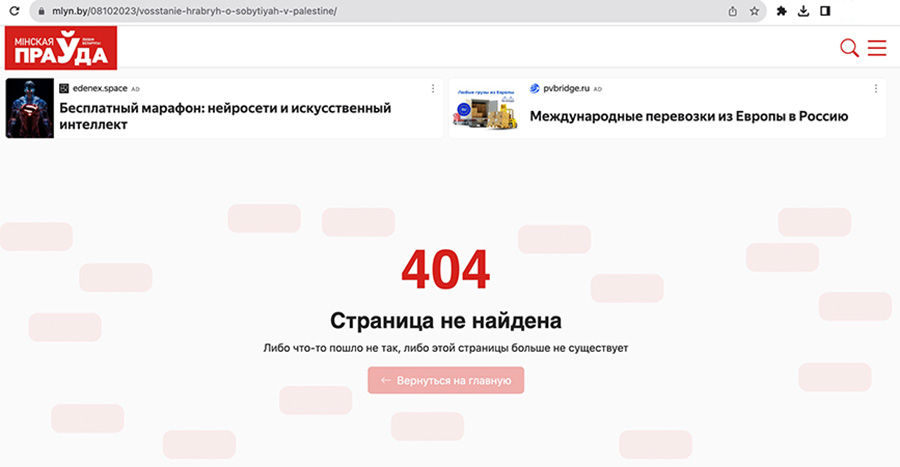This screenshot has width=900, height=467.
Task: Open the red hamburger menu
Action: point(877,48)
